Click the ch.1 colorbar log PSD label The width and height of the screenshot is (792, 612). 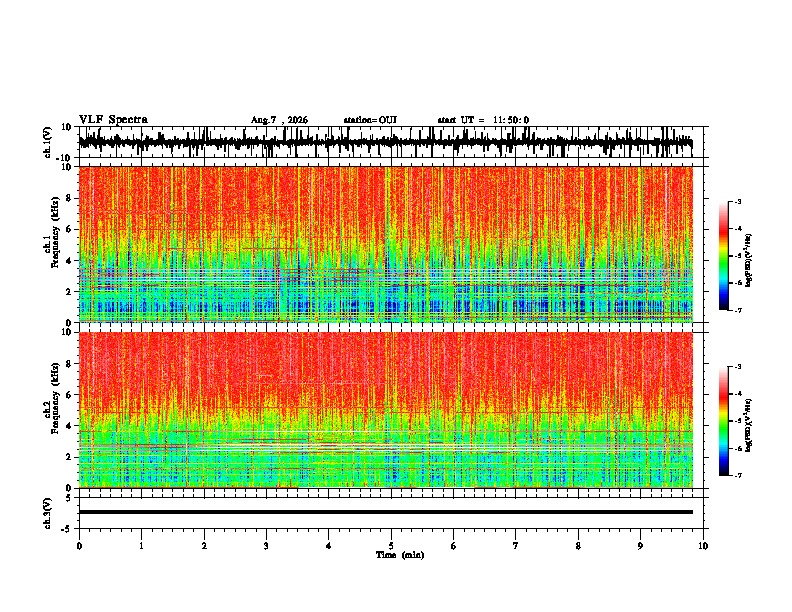(748, 261)
